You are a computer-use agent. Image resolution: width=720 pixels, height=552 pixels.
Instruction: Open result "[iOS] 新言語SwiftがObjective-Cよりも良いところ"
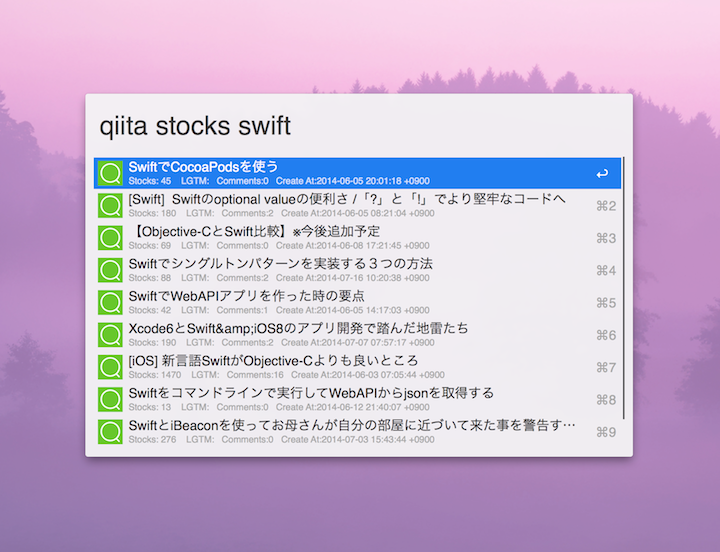[357, 367]
